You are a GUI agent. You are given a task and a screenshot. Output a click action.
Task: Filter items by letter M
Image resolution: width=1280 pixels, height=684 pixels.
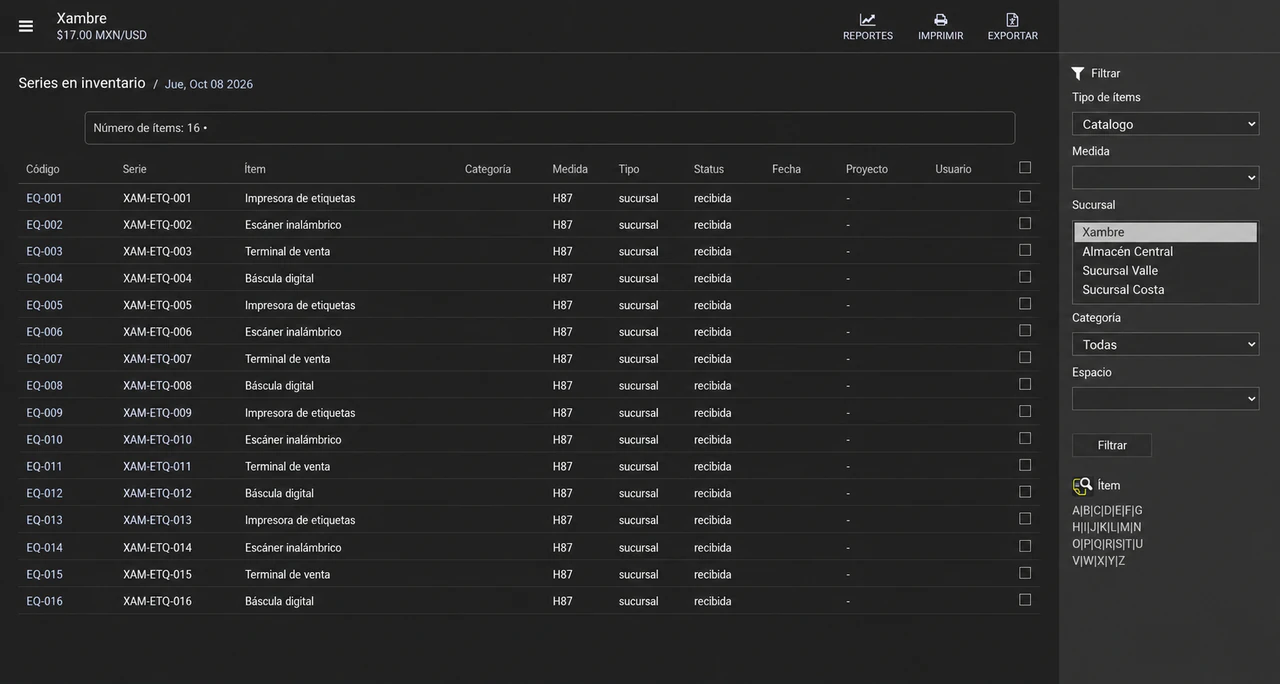pyautogui.click(x=1123, y=527)
